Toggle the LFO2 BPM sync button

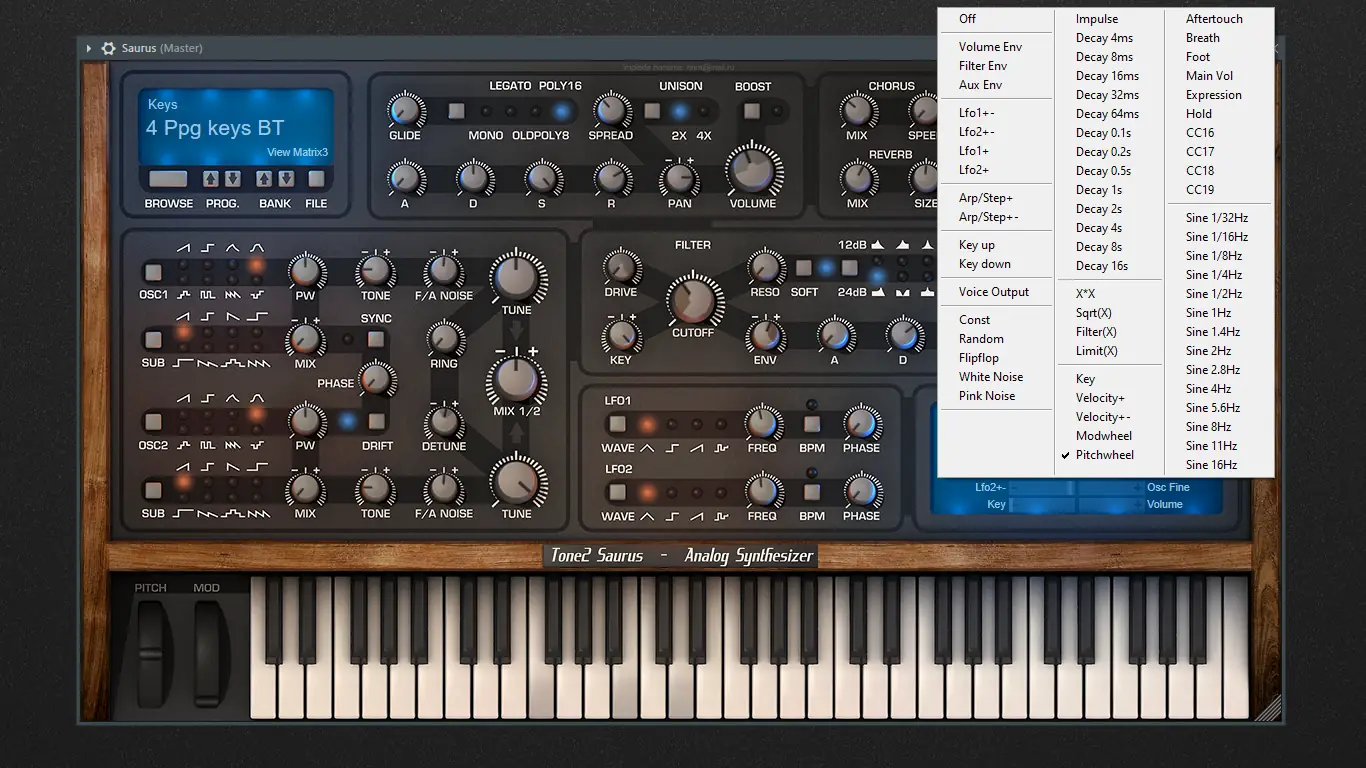[812, 492]
